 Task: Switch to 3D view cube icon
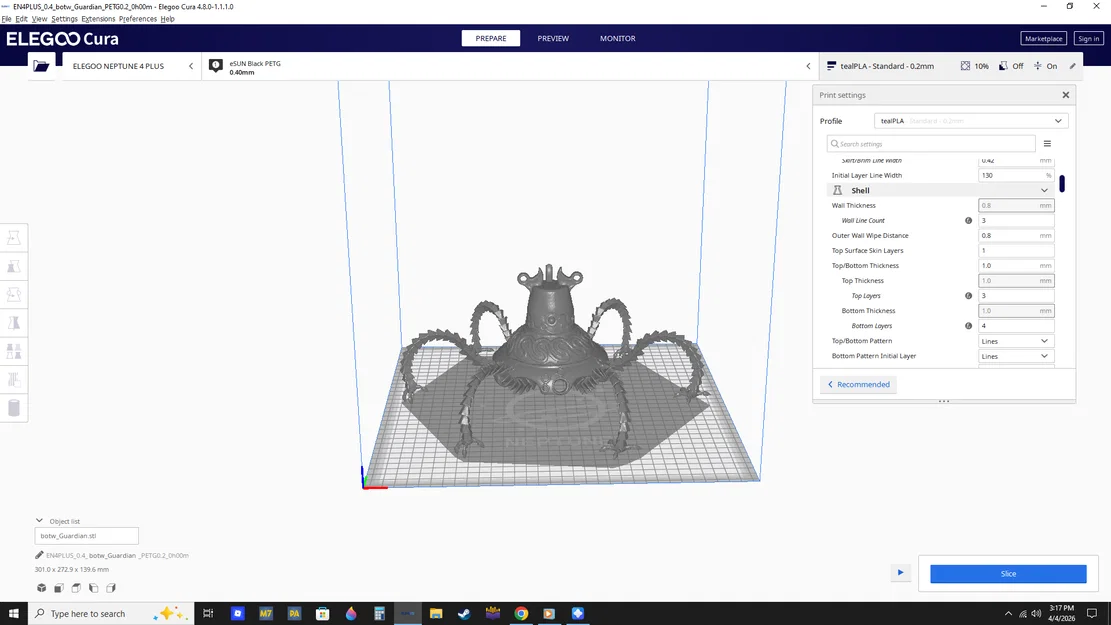pyautogui.click(x=42, y=588)
